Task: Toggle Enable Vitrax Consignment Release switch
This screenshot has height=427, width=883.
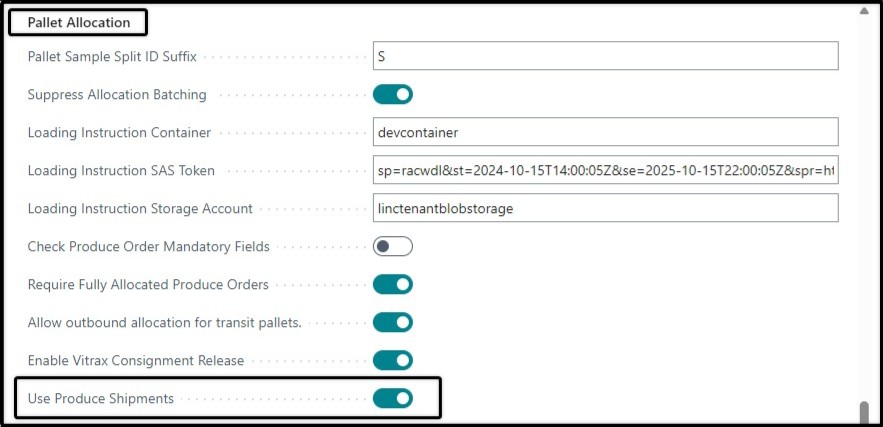Action: (393, 361)
